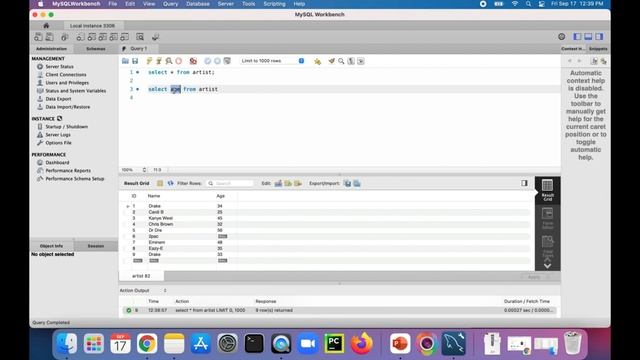This screenshot has height=360, width=640.
Task: Open Data Export
Action: coord(58,99)
